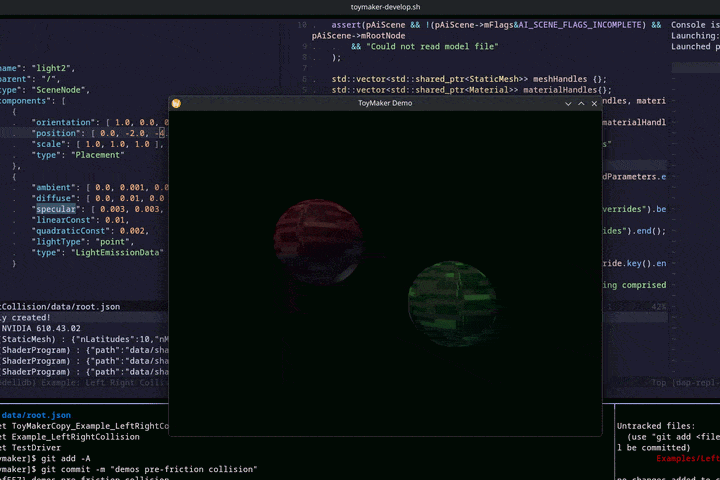Click the root.json status line filename
Image resolution: width=720 pixels, height=480 pixels.
coord(60,306)
